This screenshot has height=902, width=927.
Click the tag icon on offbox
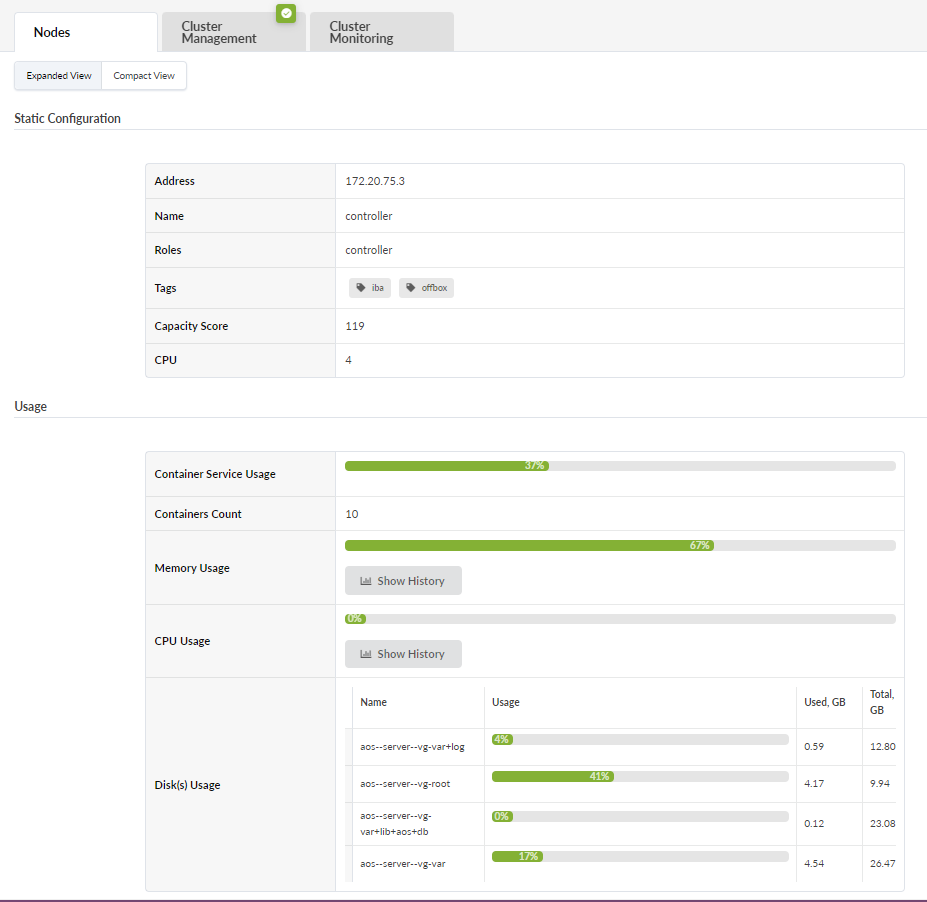pyautogui.click(x=410, y=288)
